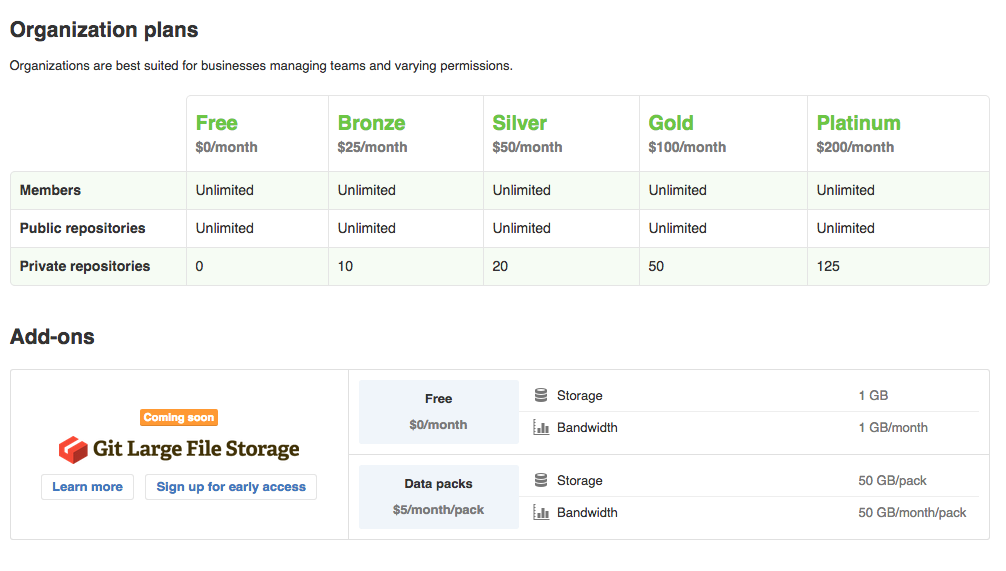This screenshot has height=571, width=1006.
Task: Click the Free plan bandwidth chart icon
Action: coord(541,428)
